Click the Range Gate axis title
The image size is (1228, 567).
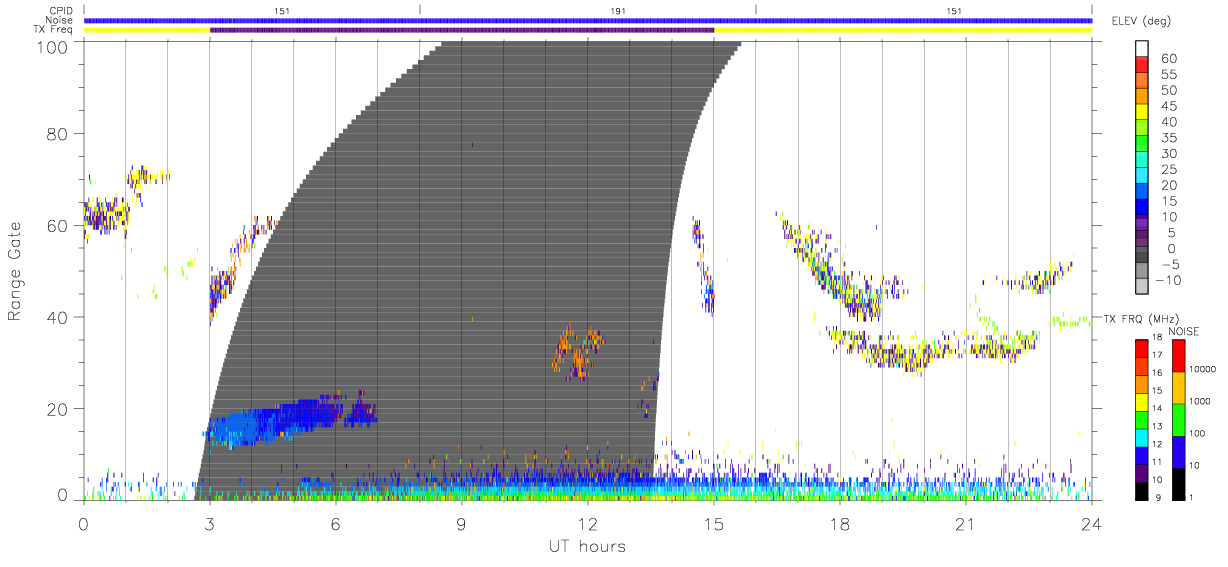coord(16,271)
